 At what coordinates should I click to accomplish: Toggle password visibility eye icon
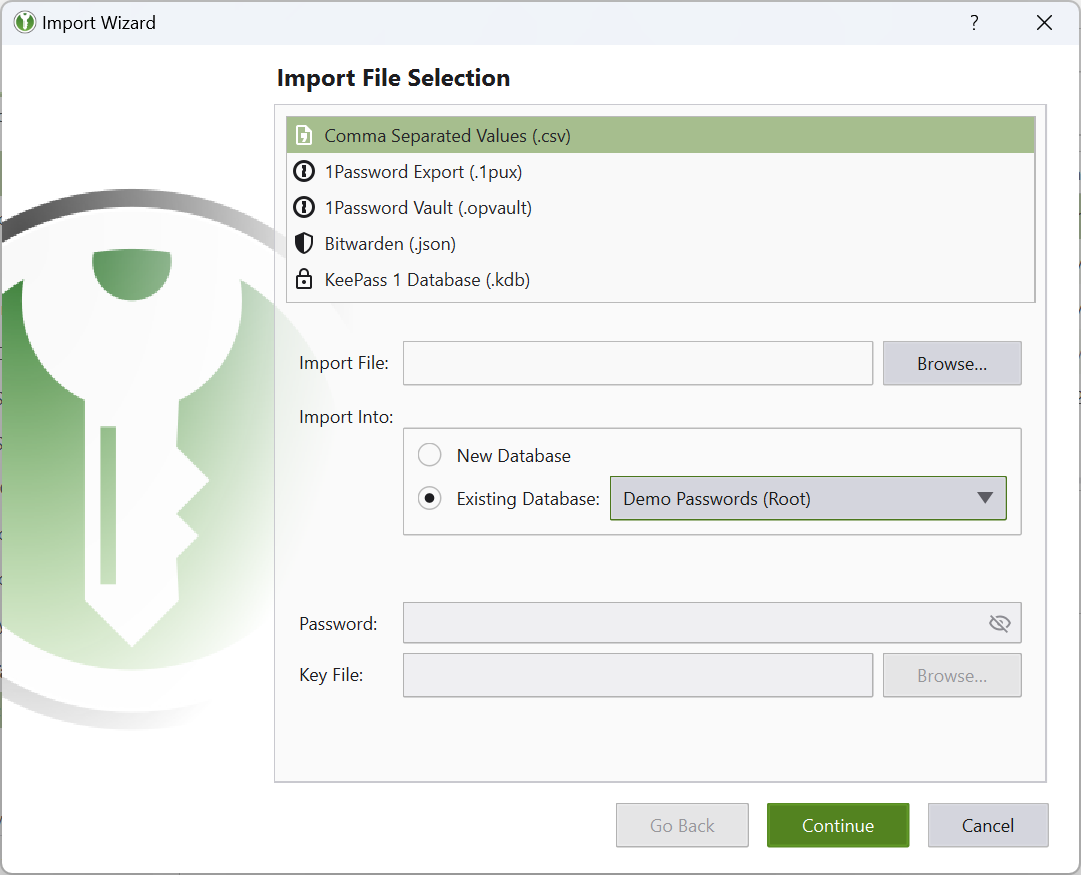[x=999, y=623]
